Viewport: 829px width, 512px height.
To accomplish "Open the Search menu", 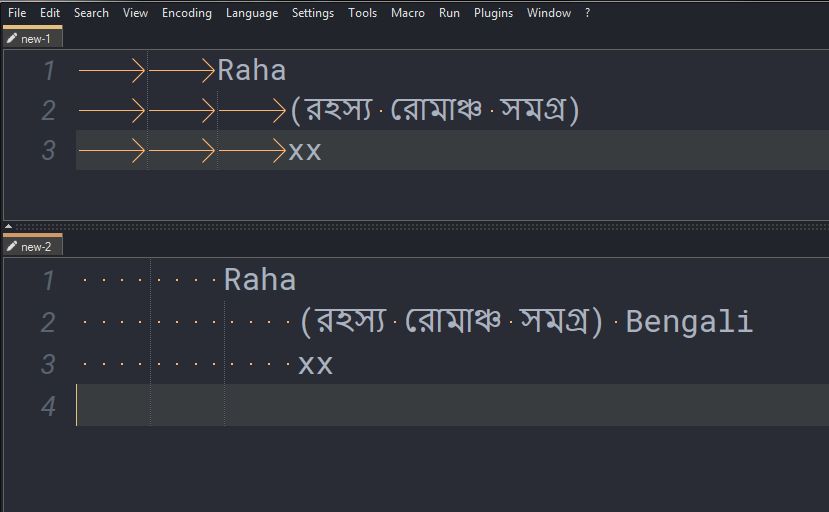I will tap(91, 13).
